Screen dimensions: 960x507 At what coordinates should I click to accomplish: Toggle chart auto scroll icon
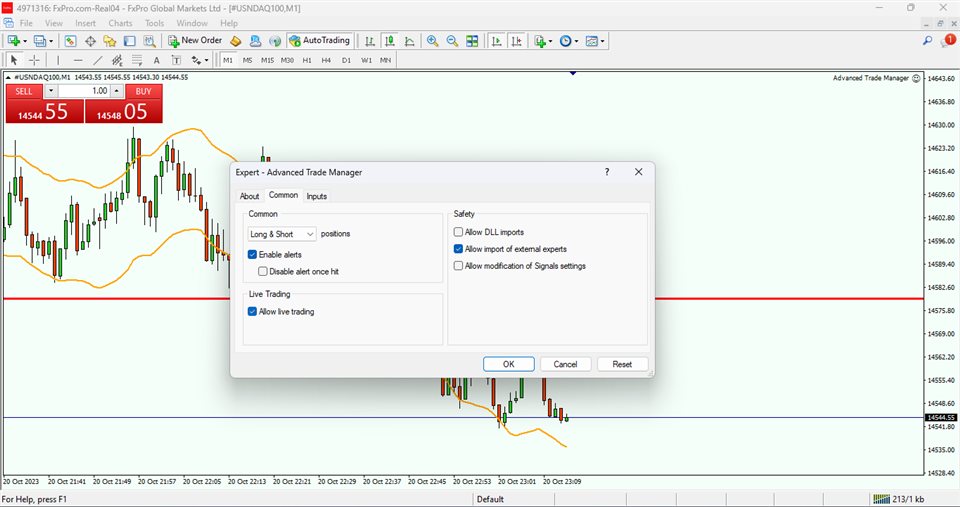point(497,41)
